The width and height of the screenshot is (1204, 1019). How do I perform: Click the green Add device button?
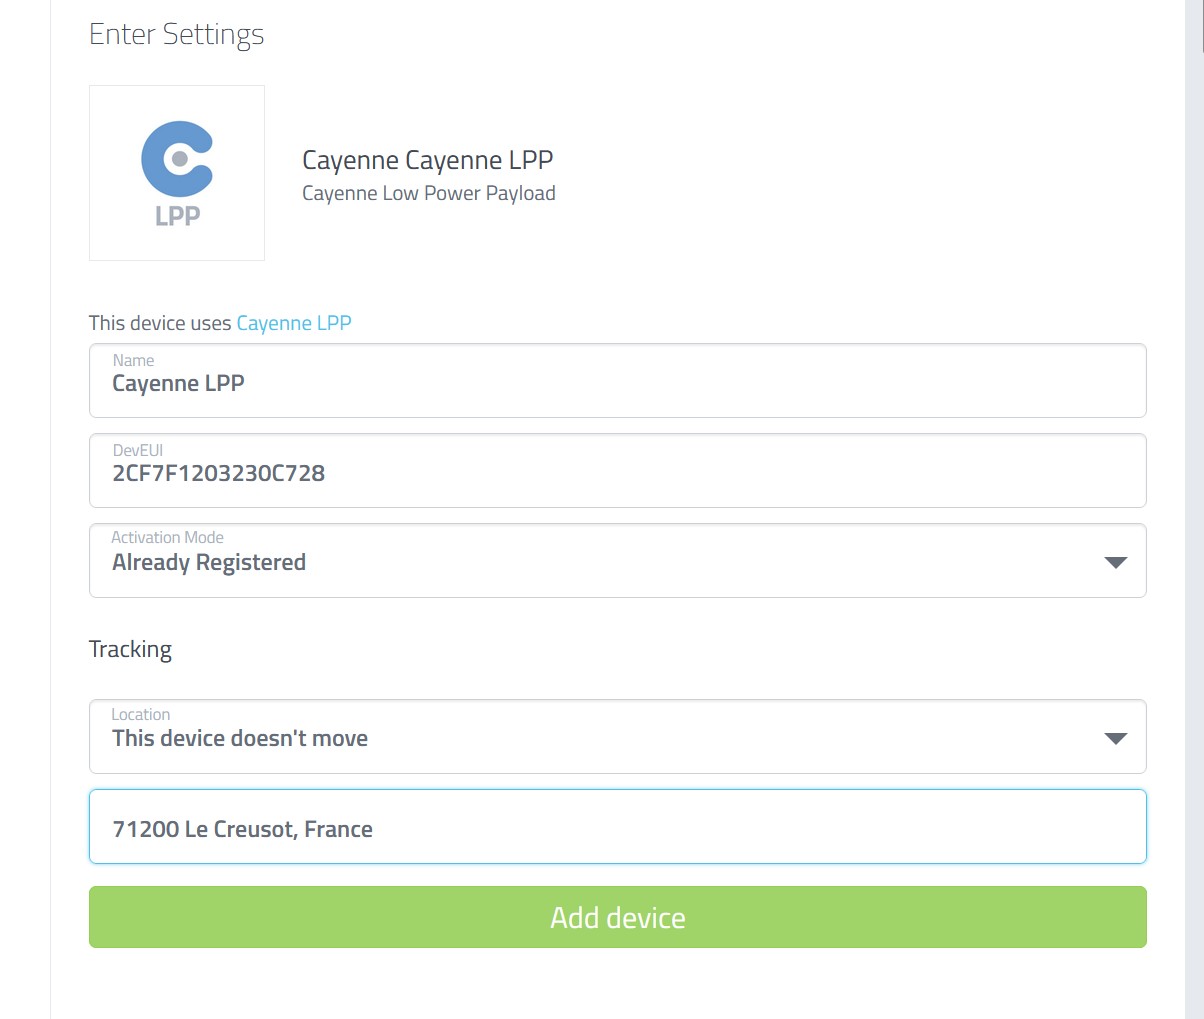pyautogui.click(x=617, y=917)
